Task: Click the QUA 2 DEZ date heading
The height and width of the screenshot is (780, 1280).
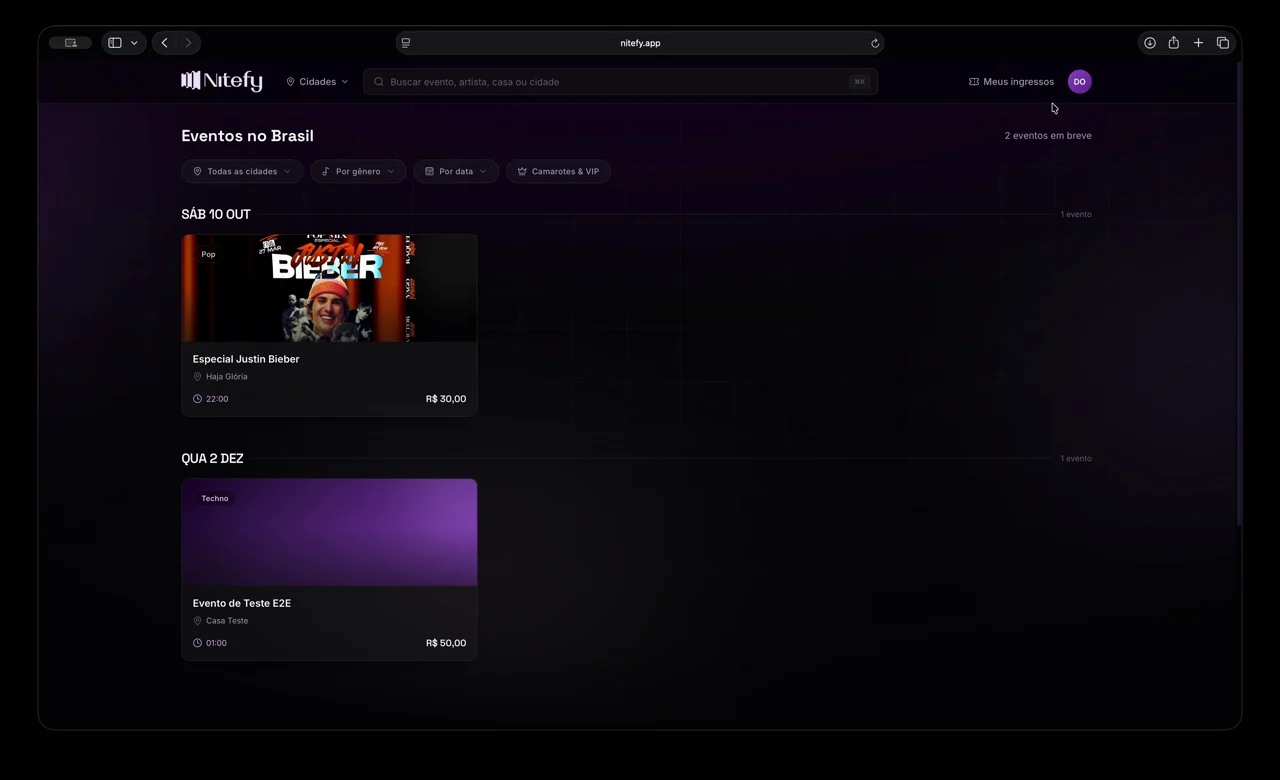Action: point(212,458)
